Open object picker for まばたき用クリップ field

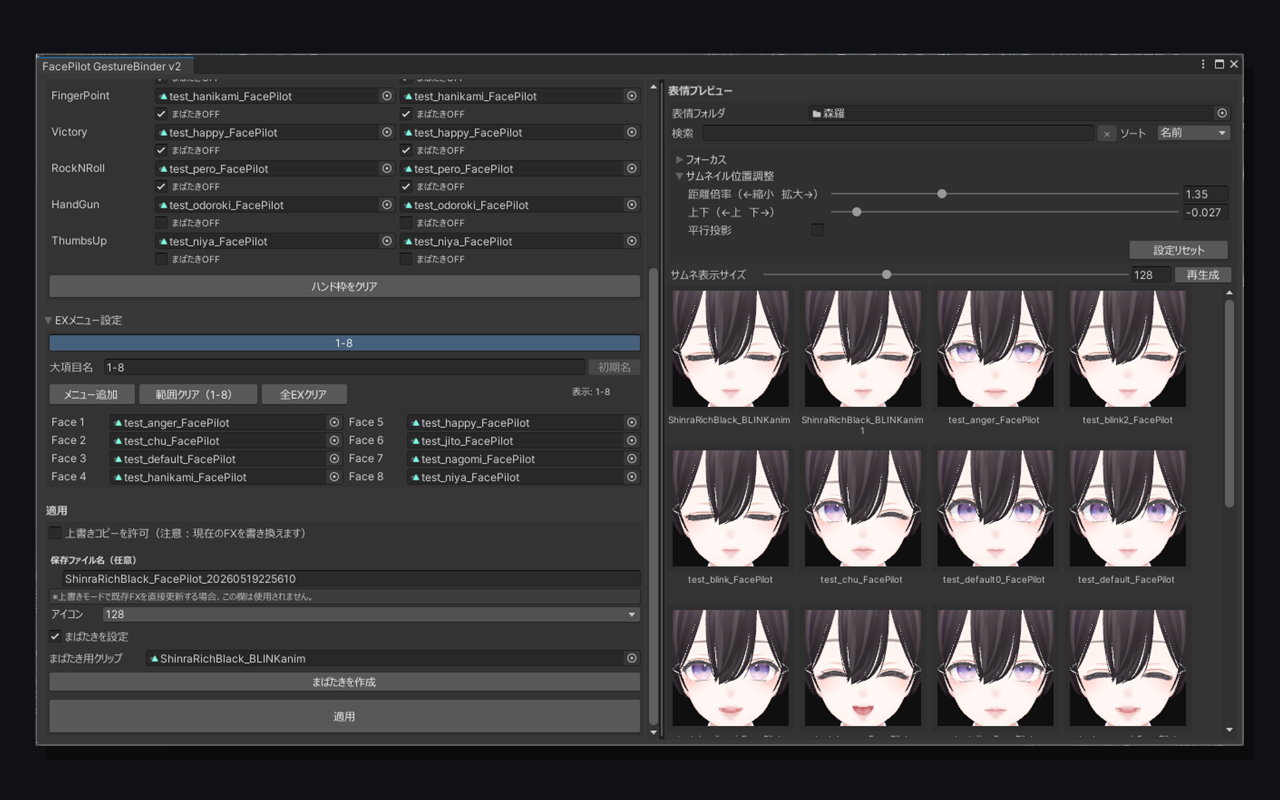(632, 659)
